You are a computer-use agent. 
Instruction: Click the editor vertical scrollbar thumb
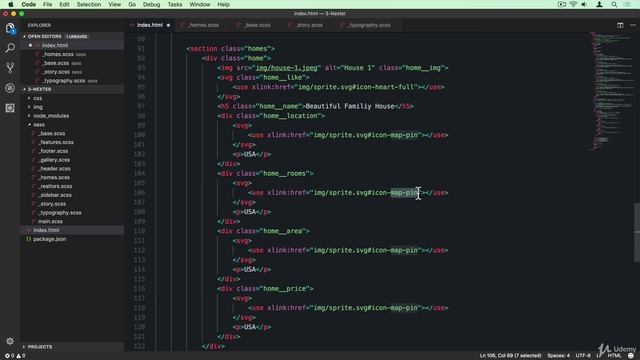pyautogui.click(x=637, y=232)
